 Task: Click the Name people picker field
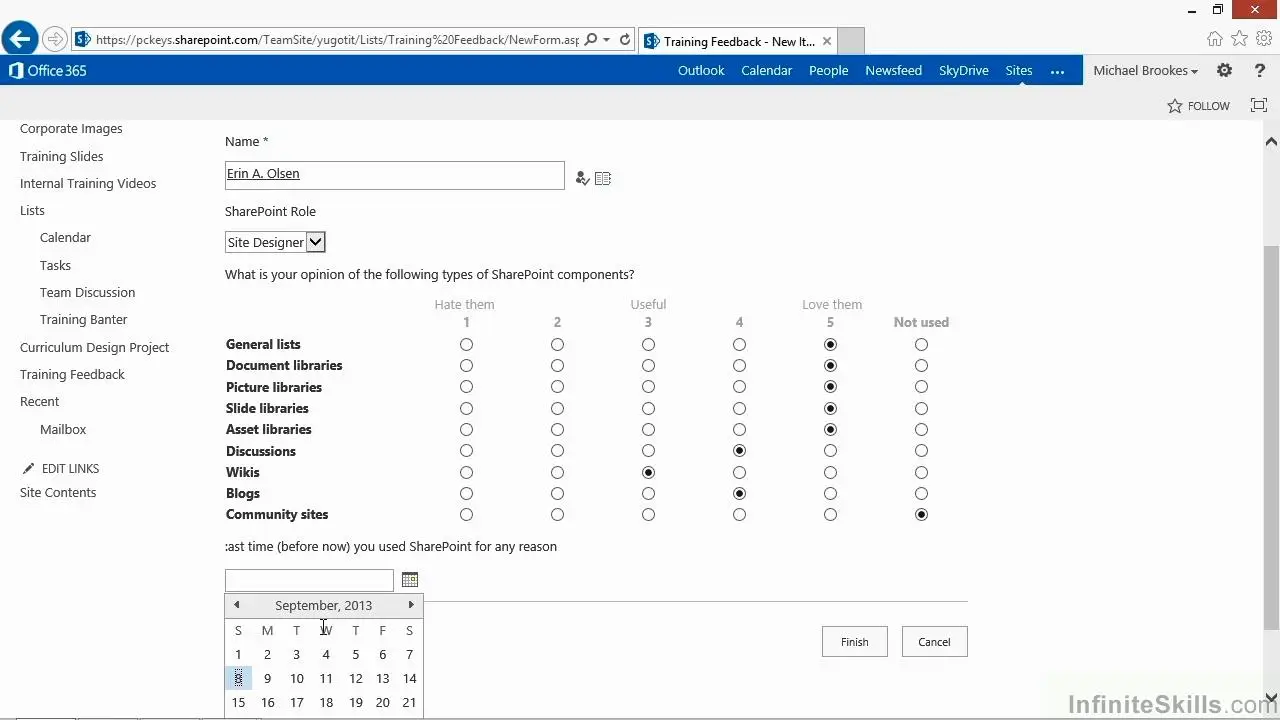click(x=395, y=175)
